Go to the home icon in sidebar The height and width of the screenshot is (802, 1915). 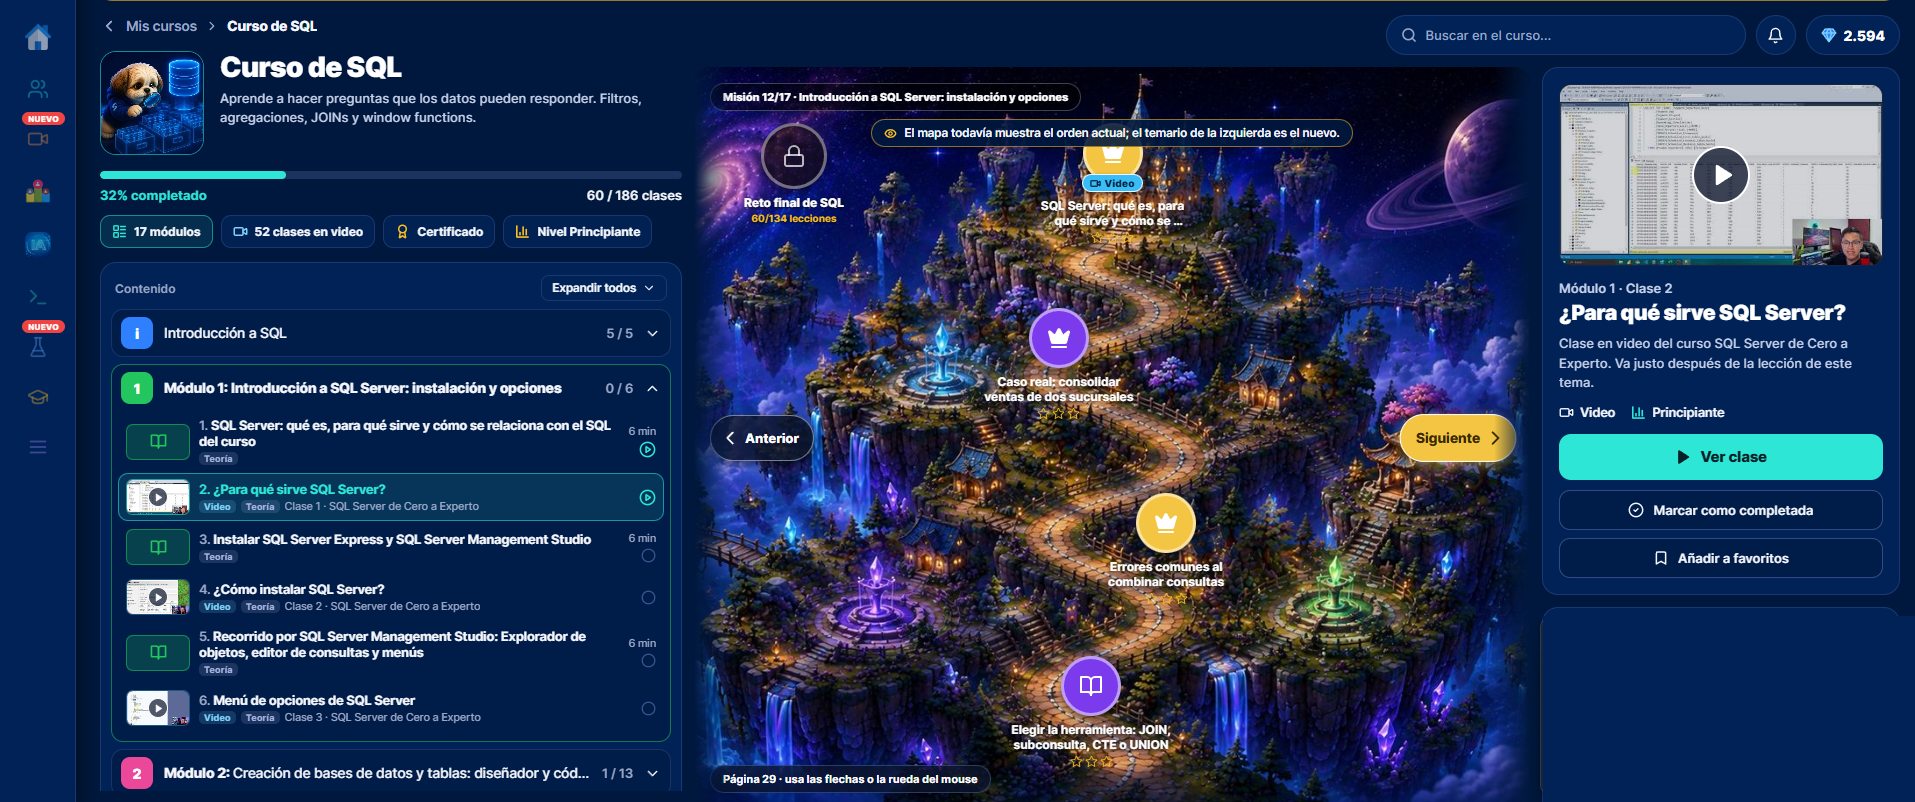click(x=38, y=38)
